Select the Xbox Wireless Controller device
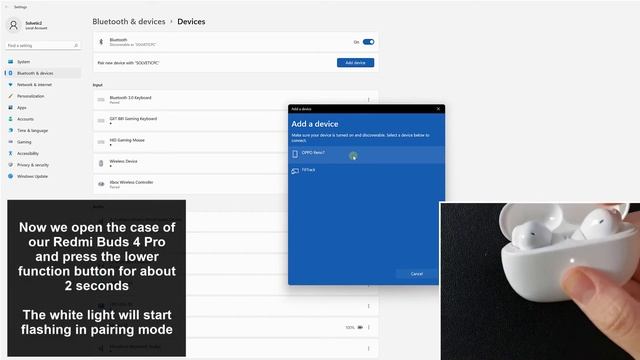 [x=191, y=184]
